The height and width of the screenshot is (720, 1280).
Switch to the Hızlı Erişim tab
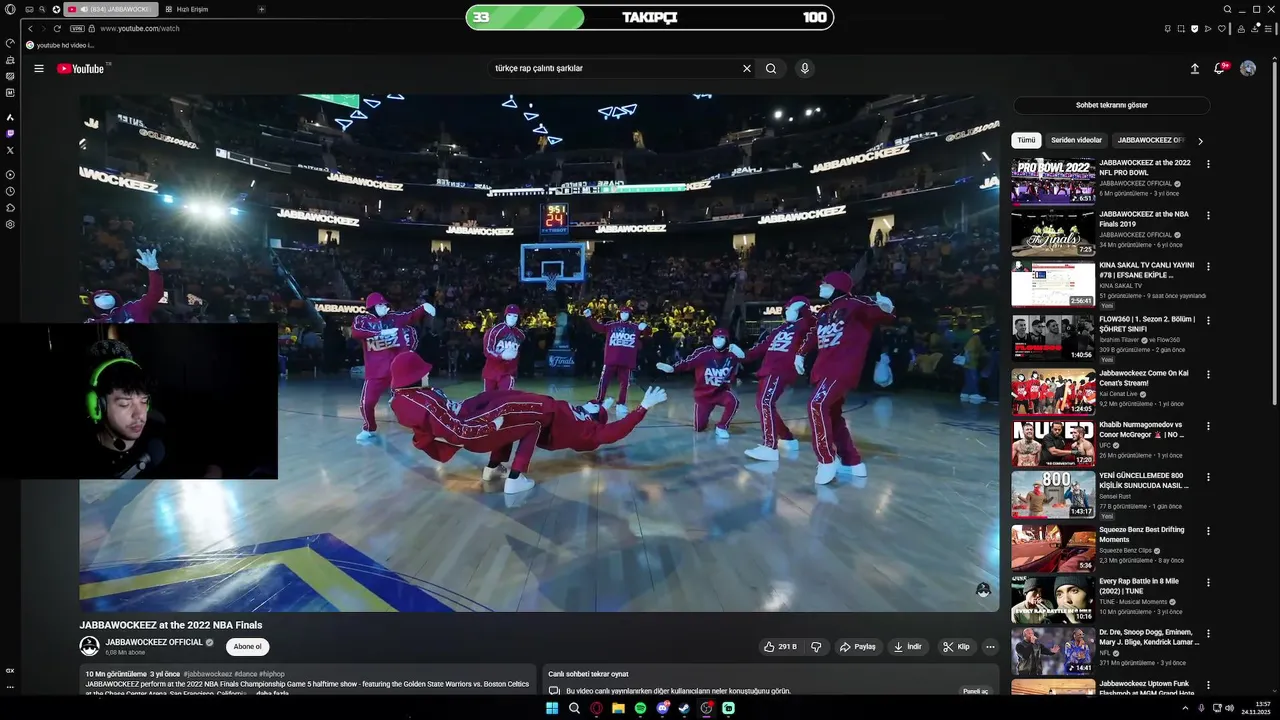point(185,9)
